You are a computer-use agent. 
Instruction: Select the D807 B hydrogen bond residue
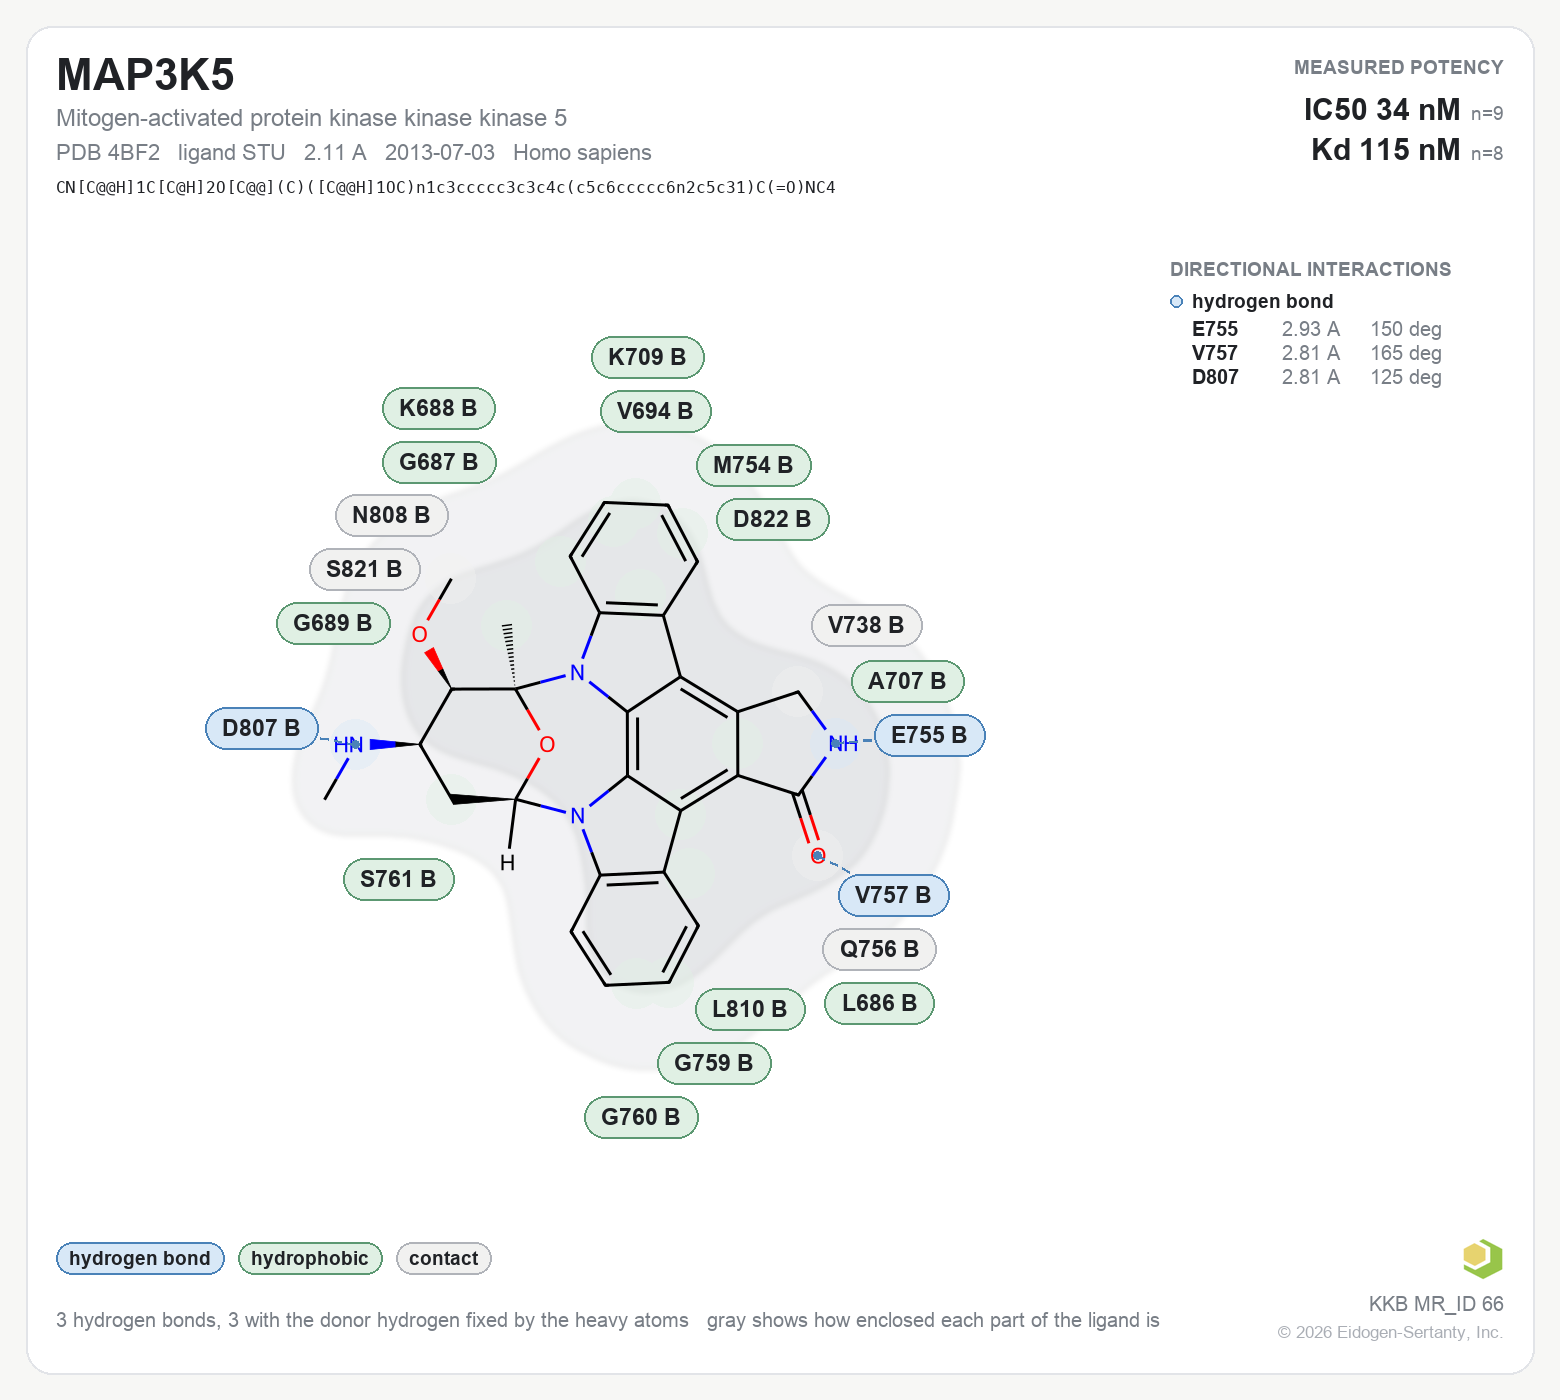(x=261, y=728)
